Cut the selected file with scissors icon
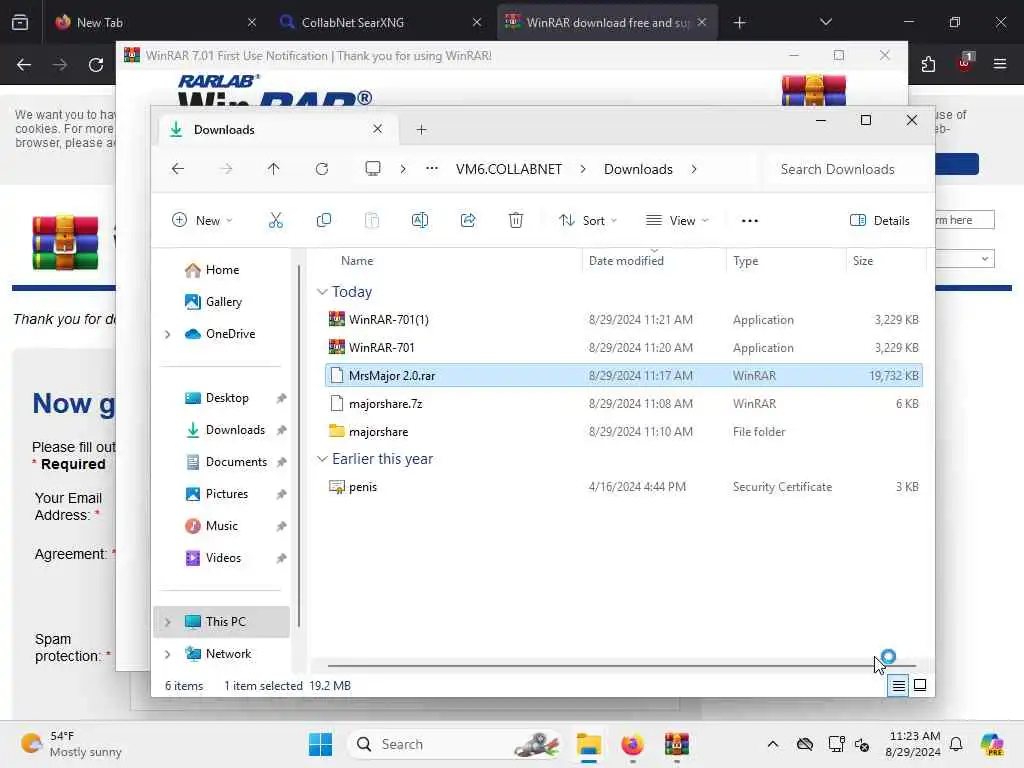The image size is (1024, 768). [276, 221]
